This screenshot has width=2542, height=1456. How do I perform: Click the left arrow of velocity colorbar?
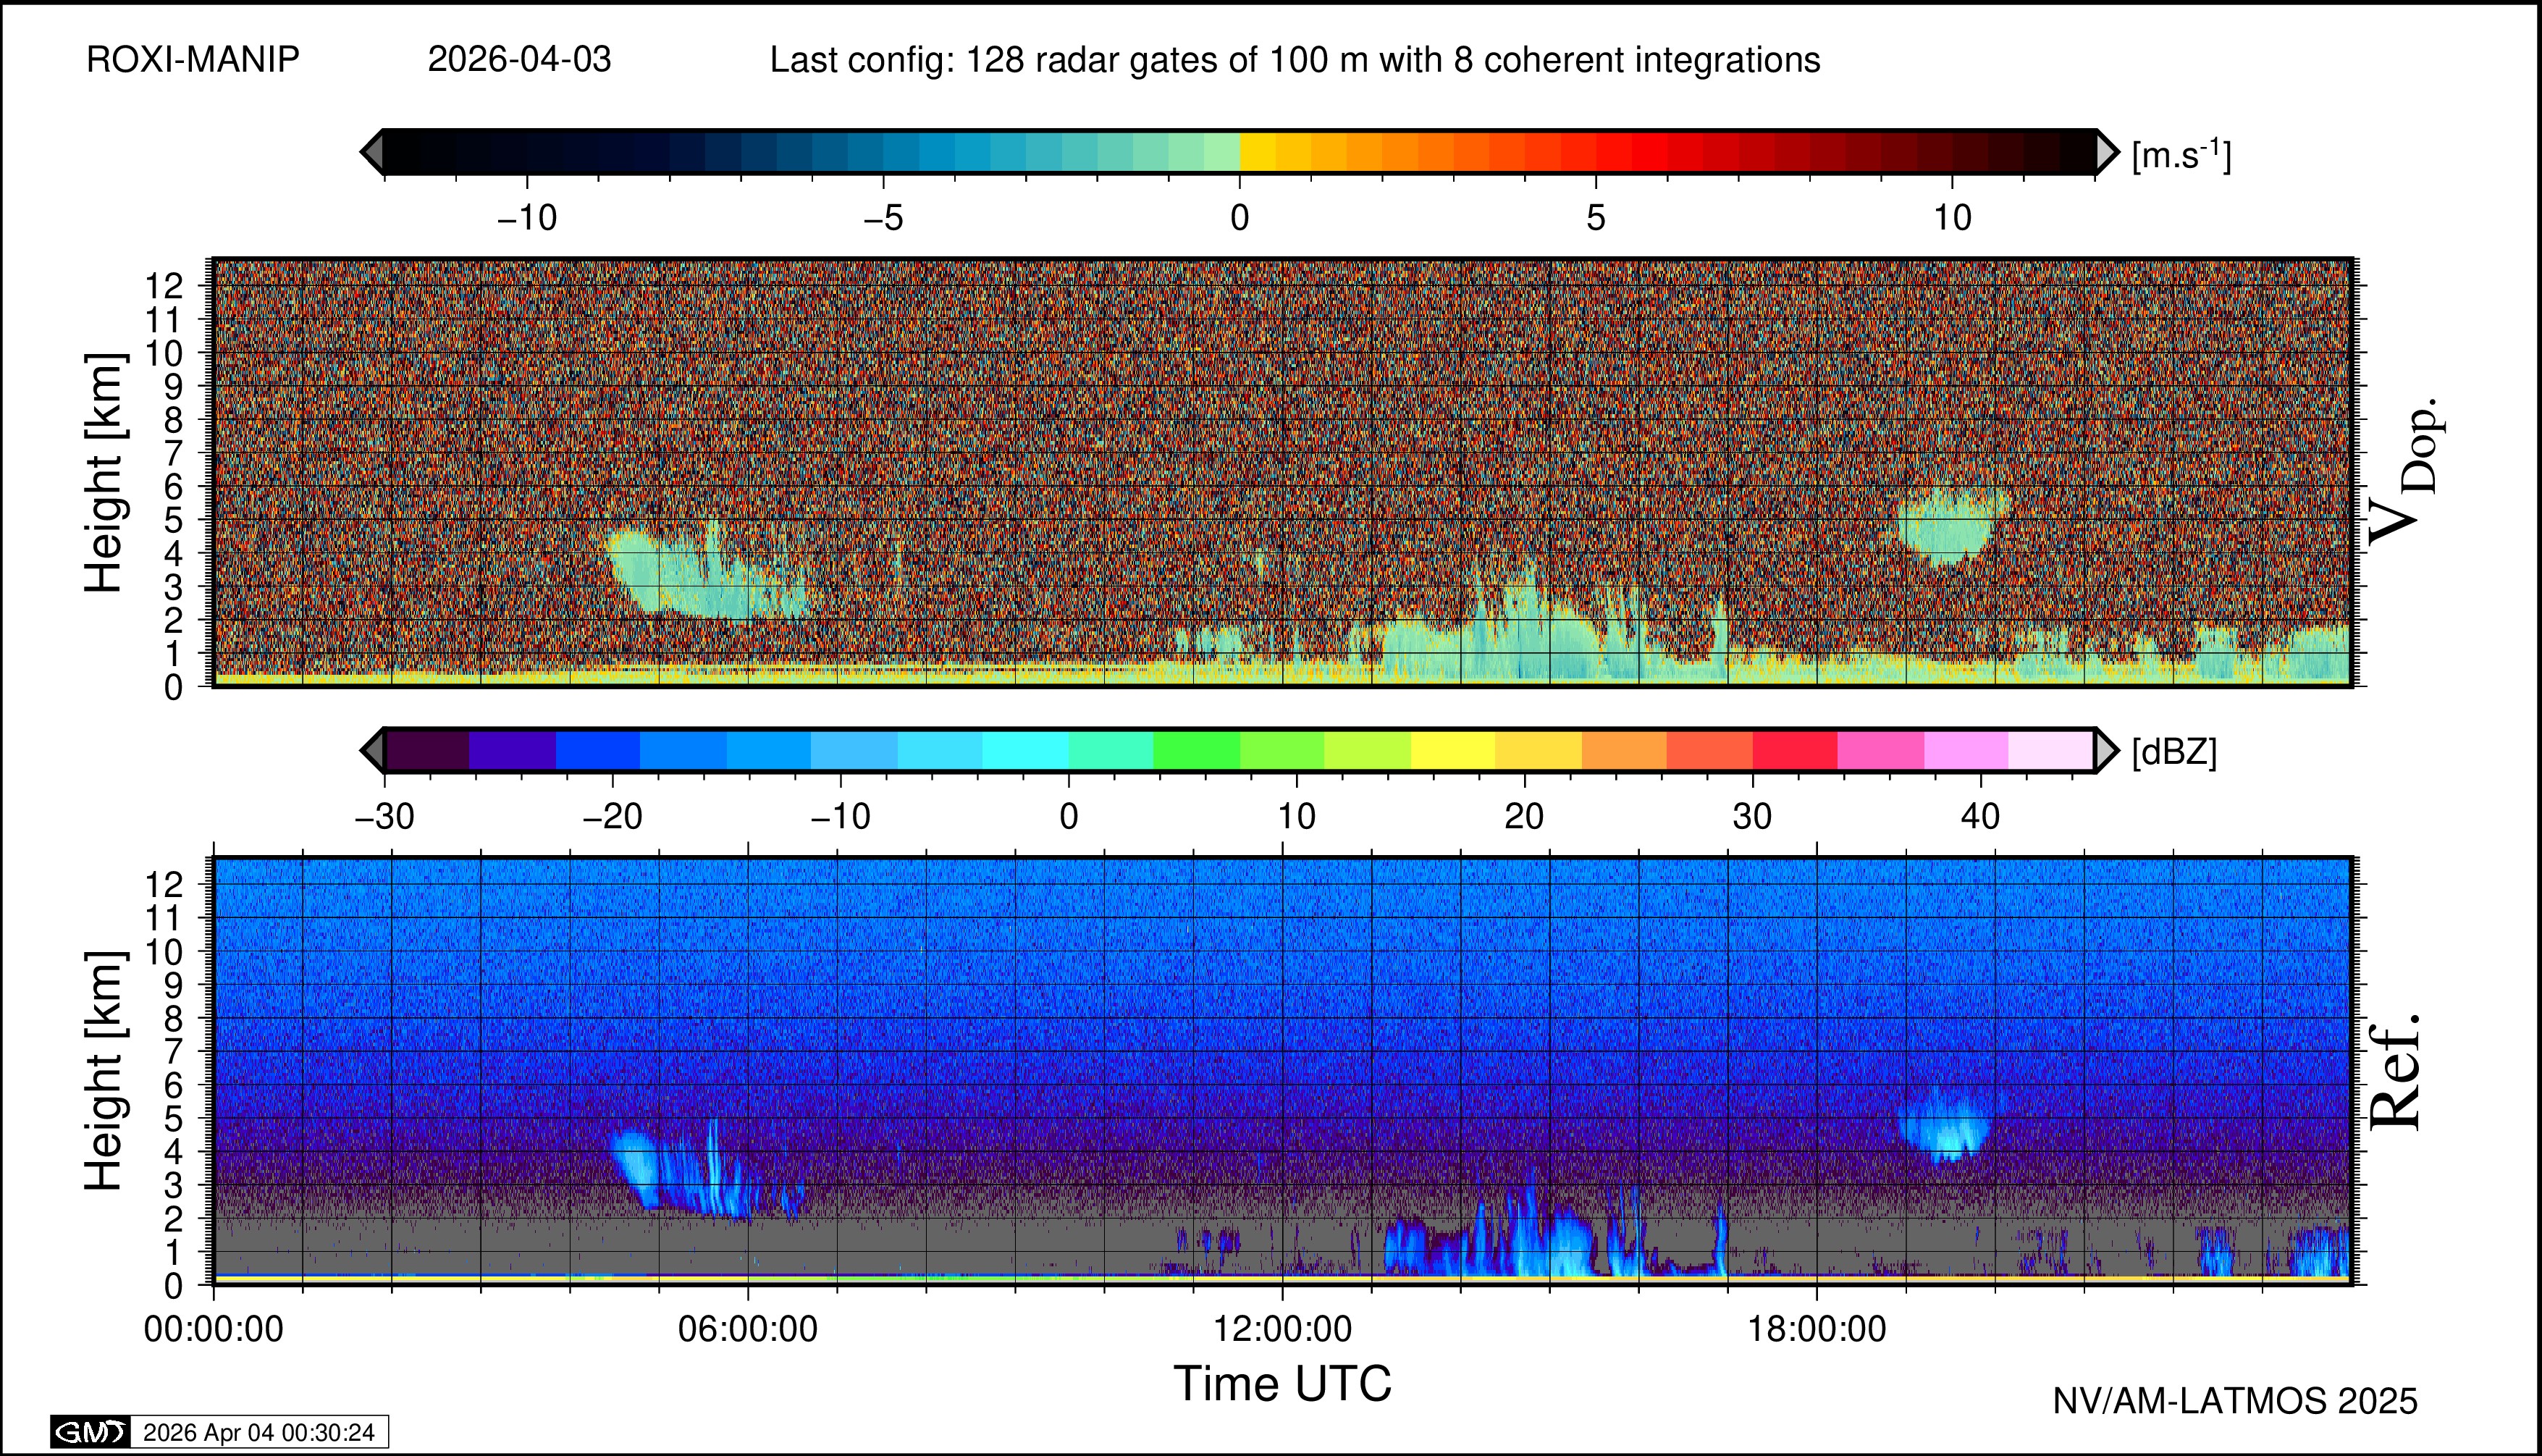(372, 152)
